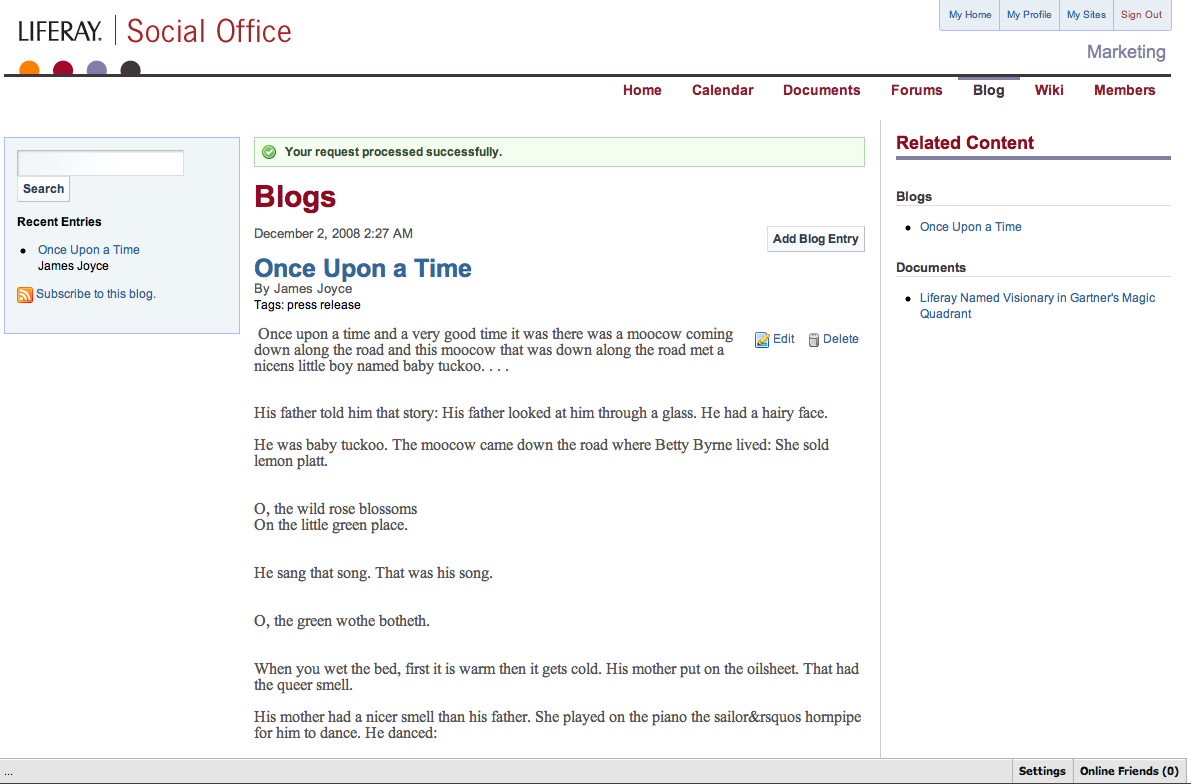1191x784 pixels.
Task: Click the trash can Delete icon
Action: coord(813,340)
